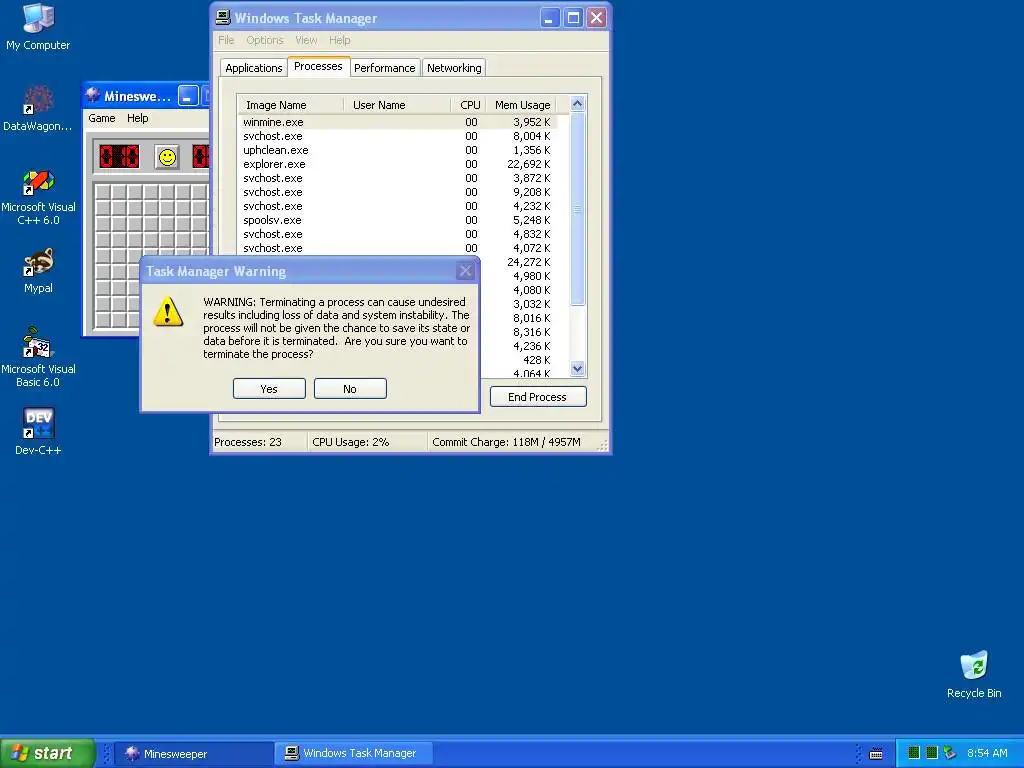Select the Windows Task Manager taskbar button
Image resolution: width=1024 pixels, height=768 pixels.
tap(353, 754)
